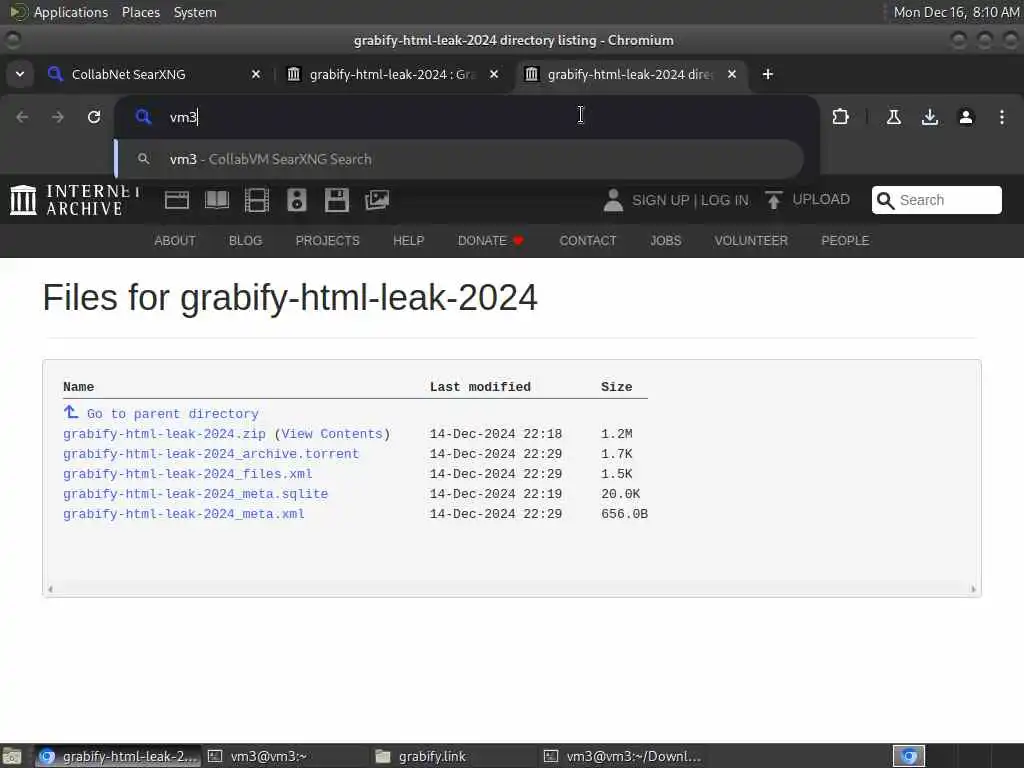This screenshot has height=768, width=1024.
Task: Open the CONTACT menu item
Action: coord(588,240)
